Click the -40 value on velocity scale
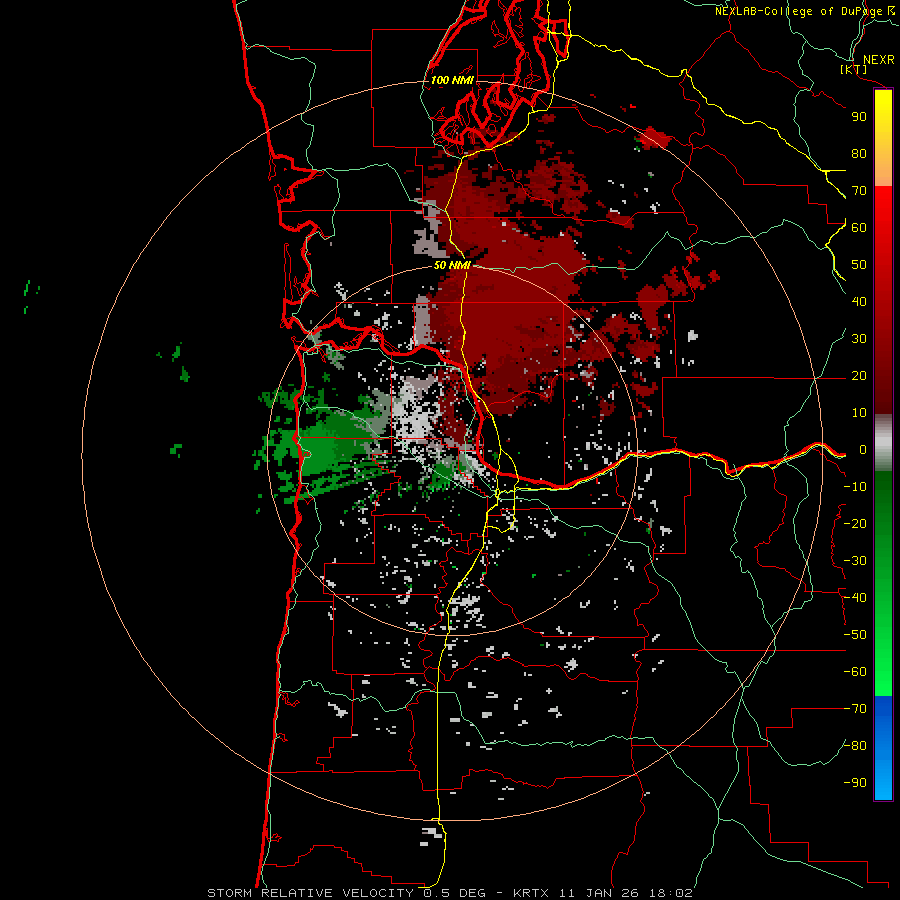Screen dimensions: 900x900 855,598
